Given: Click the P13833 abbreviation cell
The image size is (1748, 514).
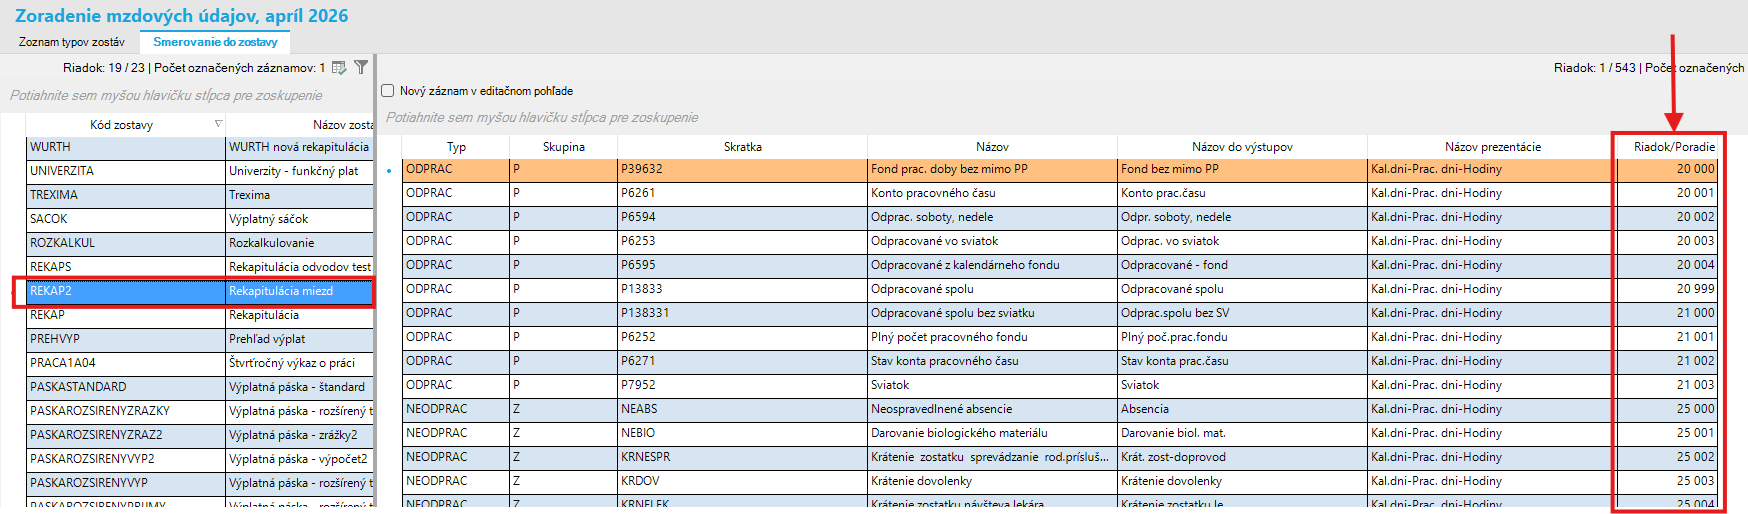Looking at the screenshot, I should tap(742, 289).
